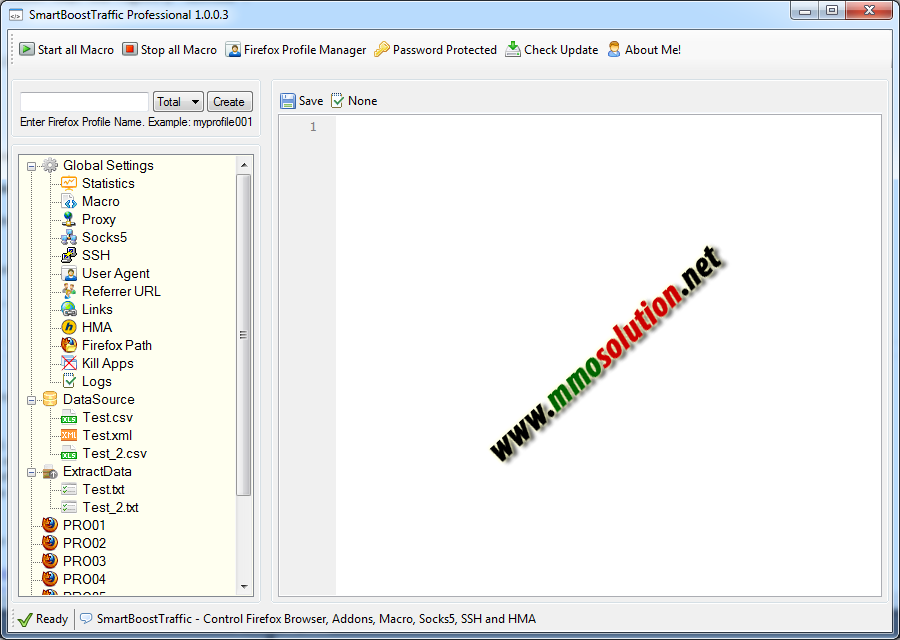
Task: Select the Test_2.csv tree item
Action: [x=115, y=453]
